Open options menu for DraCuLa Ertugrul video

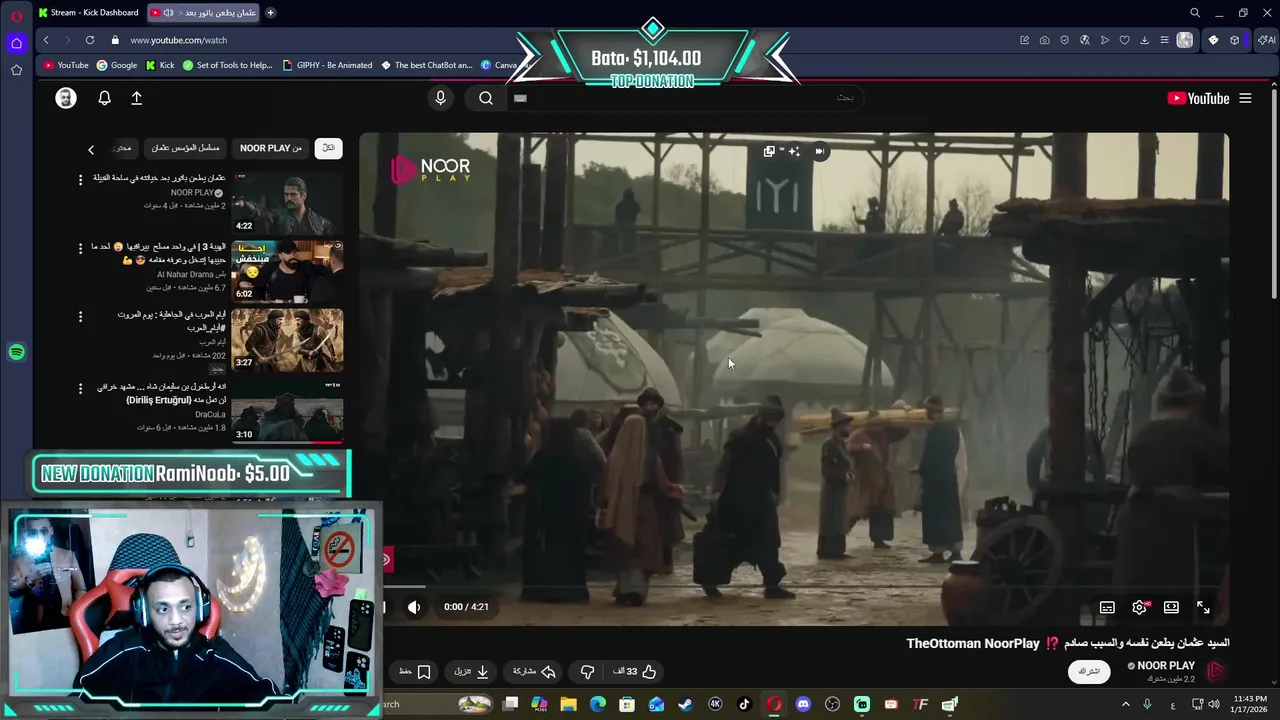(81, 387)
